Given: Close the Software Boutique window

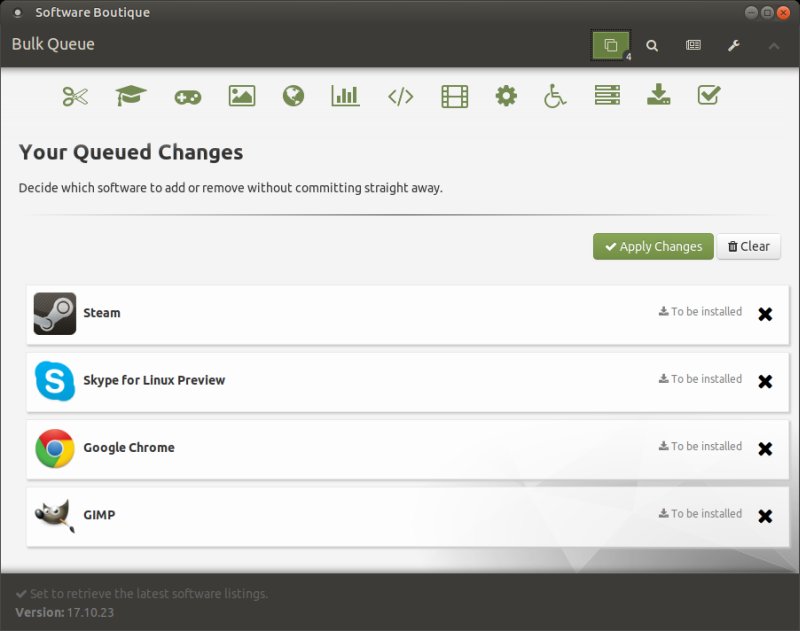Looking at the screenshot, I should tap(783, 13).
